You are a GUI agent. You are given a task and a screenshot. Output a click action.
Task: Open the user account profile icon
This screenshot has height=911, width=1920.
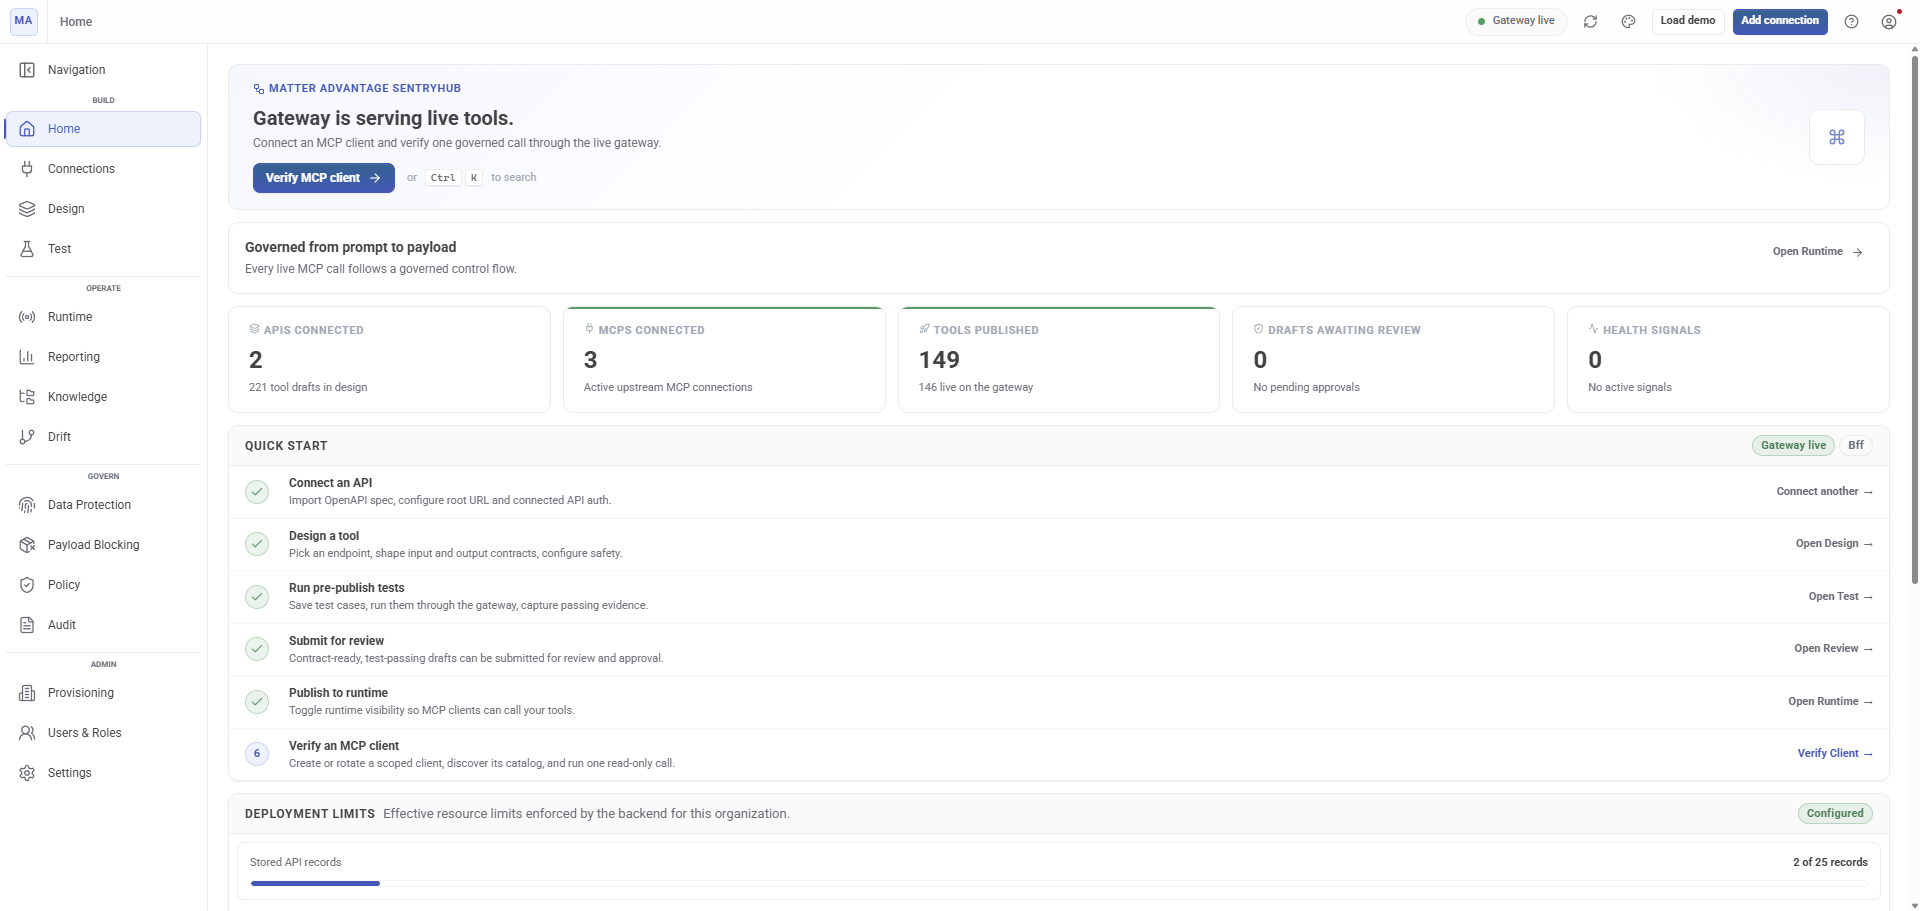point(1889,21)
